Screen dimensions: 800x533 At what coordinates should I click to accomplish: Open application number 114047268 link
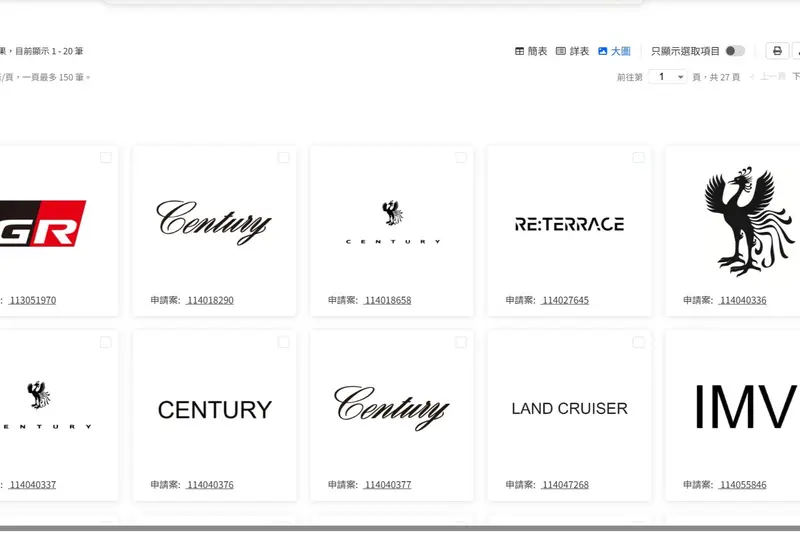point(565,485)
